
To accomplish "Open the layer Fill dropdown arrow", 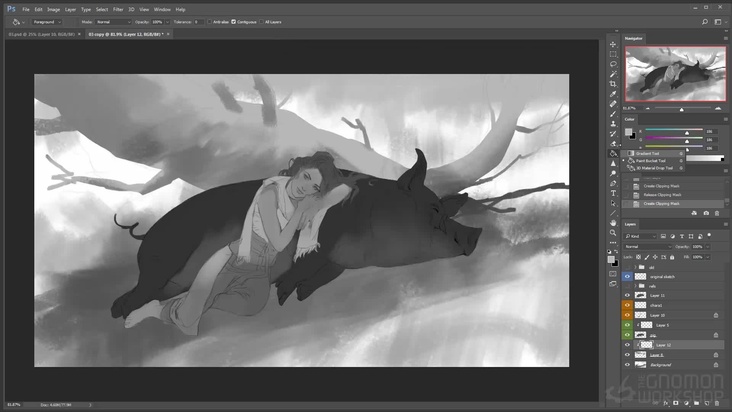I will point(708,257).
